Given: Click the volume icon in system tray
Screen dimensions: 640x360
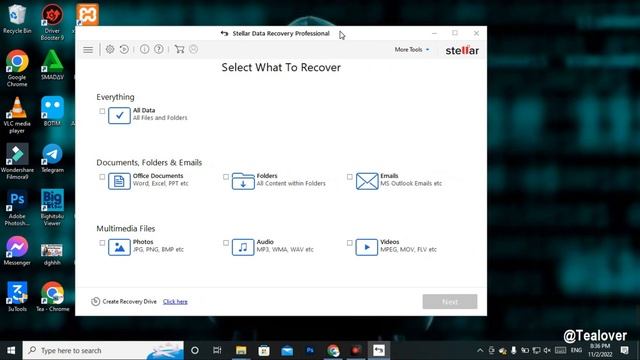Looking at the screenshot, I should click(x=547, y=350).
